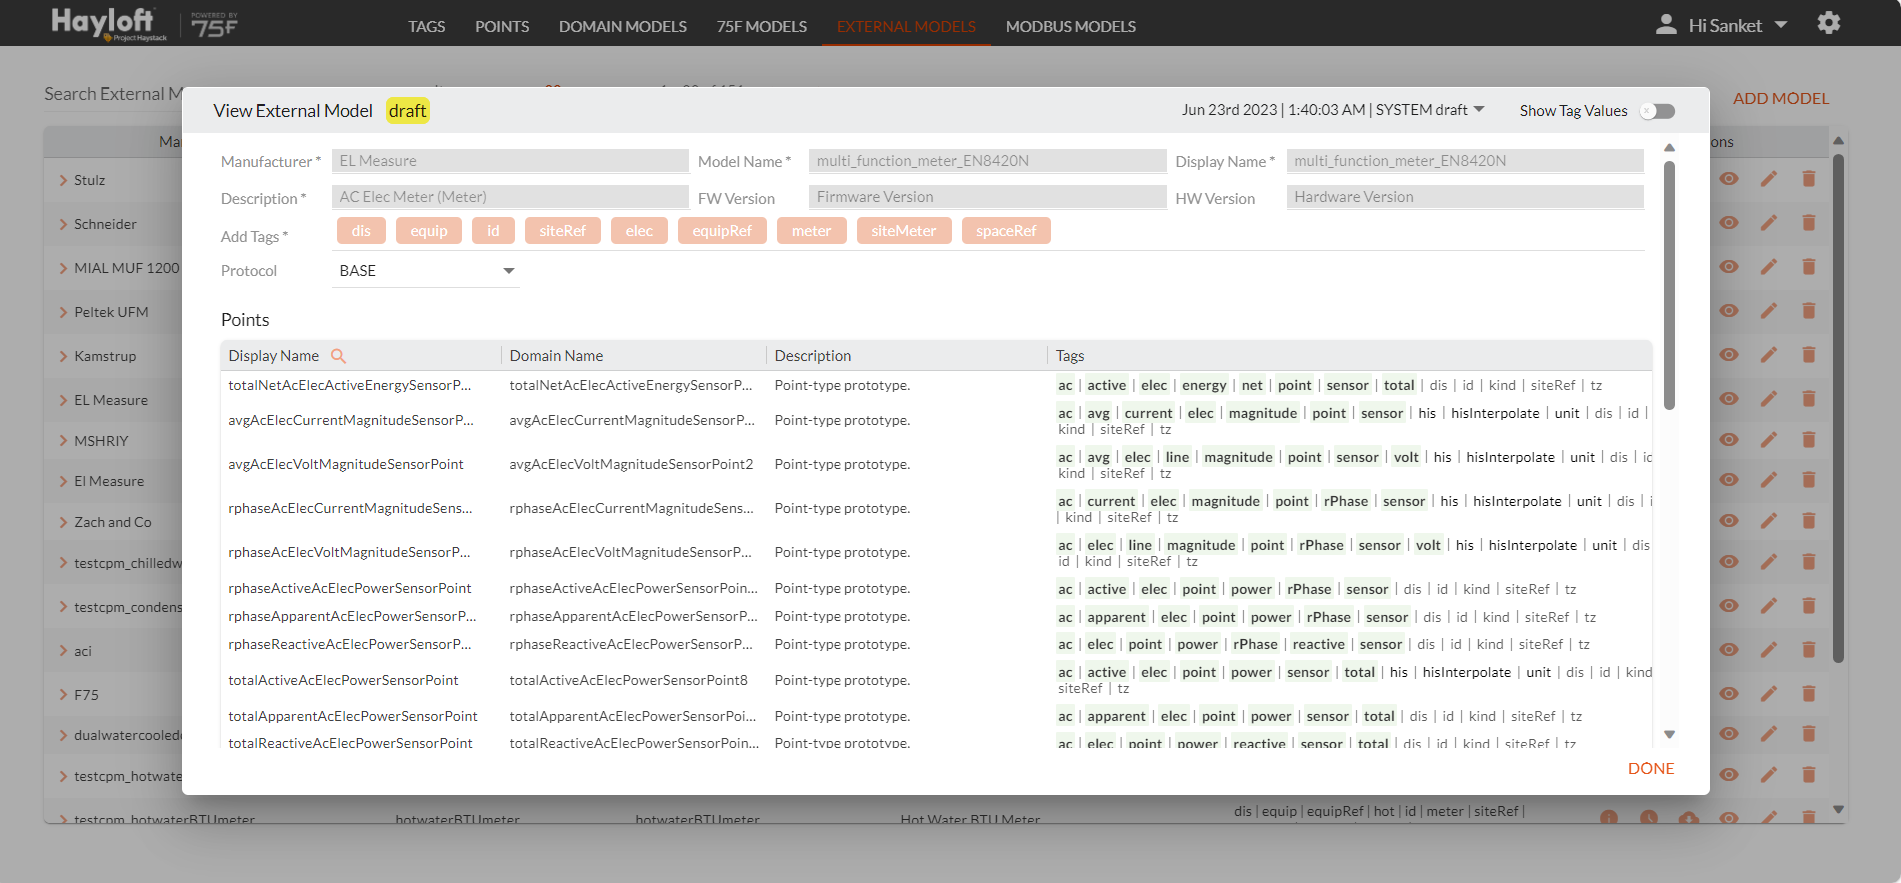View the MSHRIY model eye icon
This screenshot has width=1901, height=883.
(1729, 440)
